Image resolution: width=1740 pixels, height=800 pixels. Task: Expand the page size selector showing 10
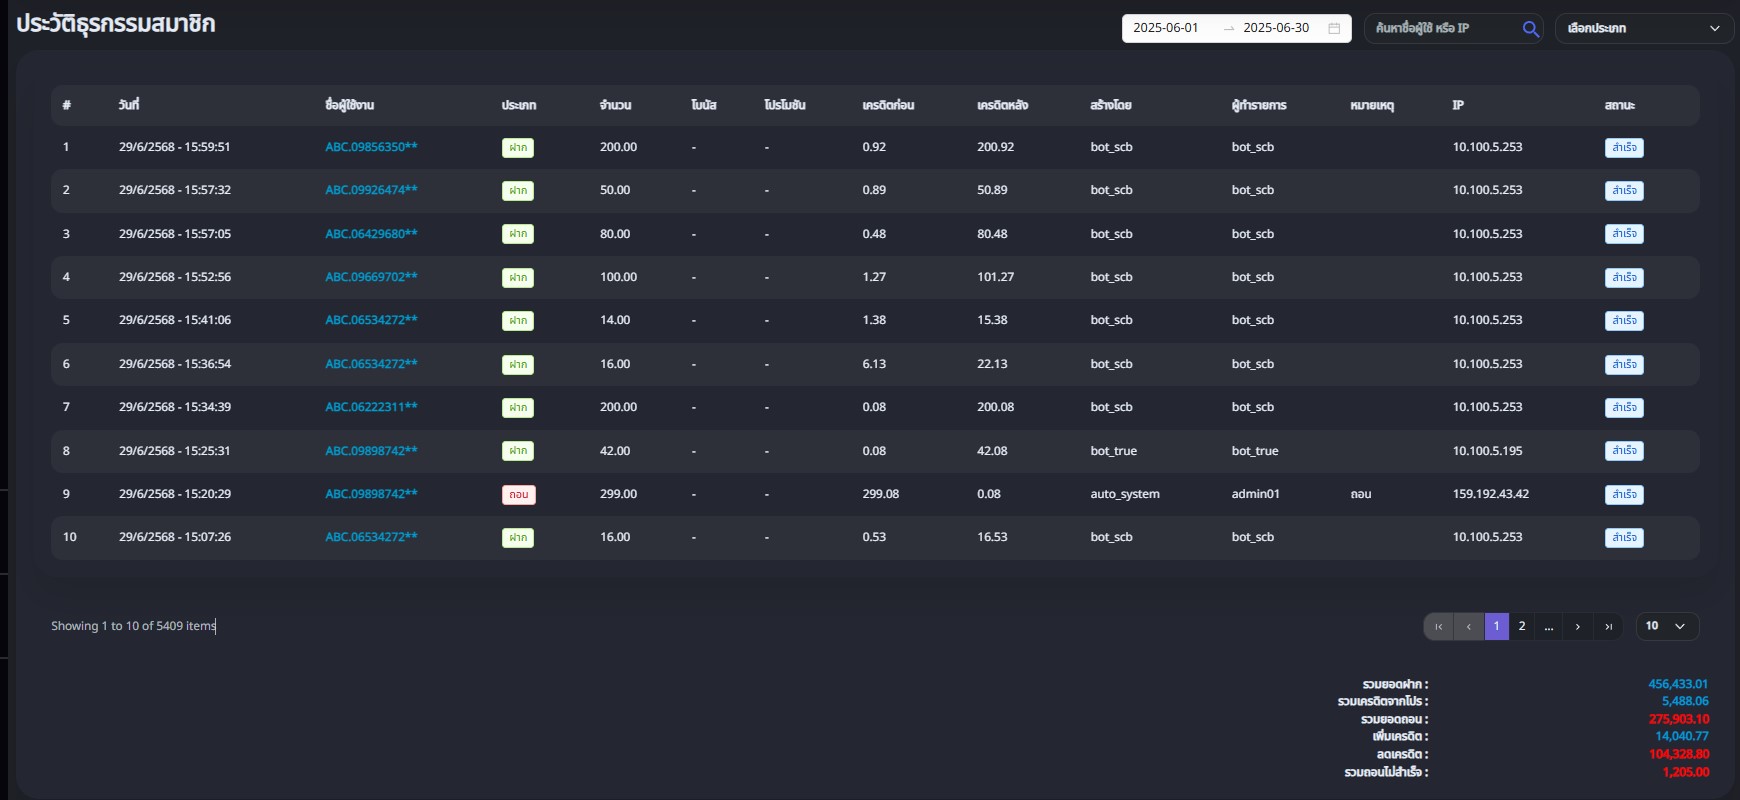[x=1666, y=626]
